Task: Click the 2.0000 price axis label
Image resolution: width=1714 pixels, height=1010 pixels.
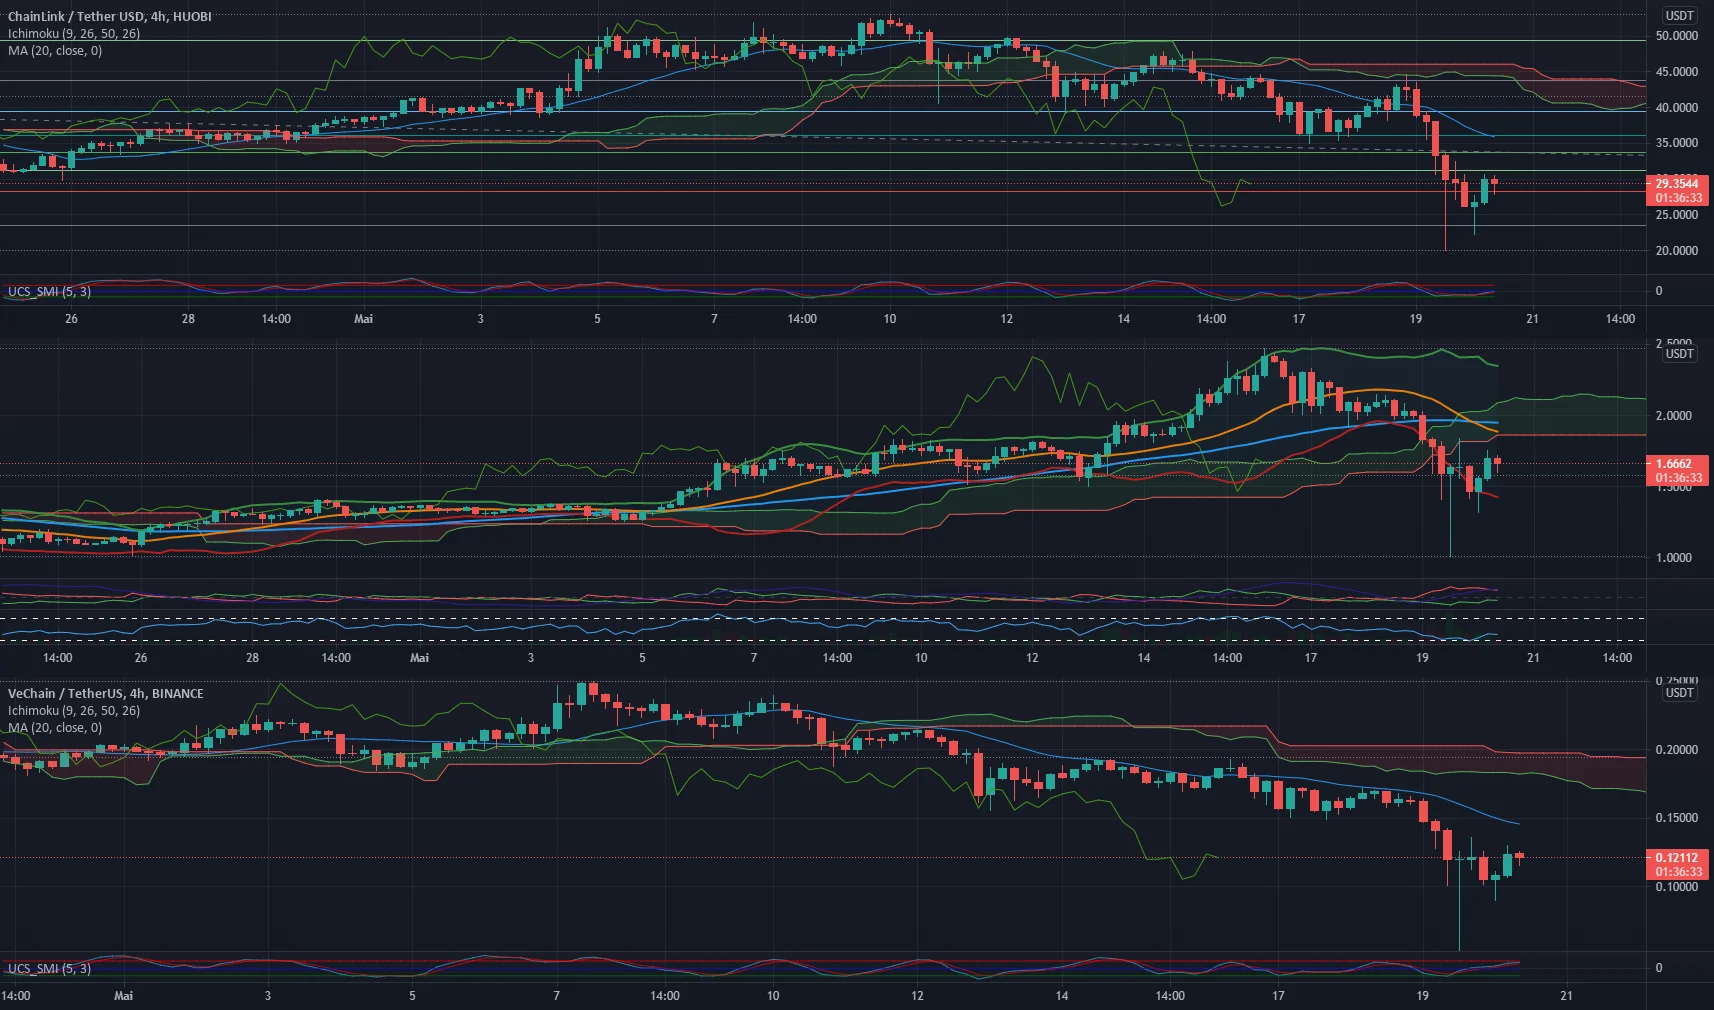Action: pyautogui.click(x=1674, y=416)
